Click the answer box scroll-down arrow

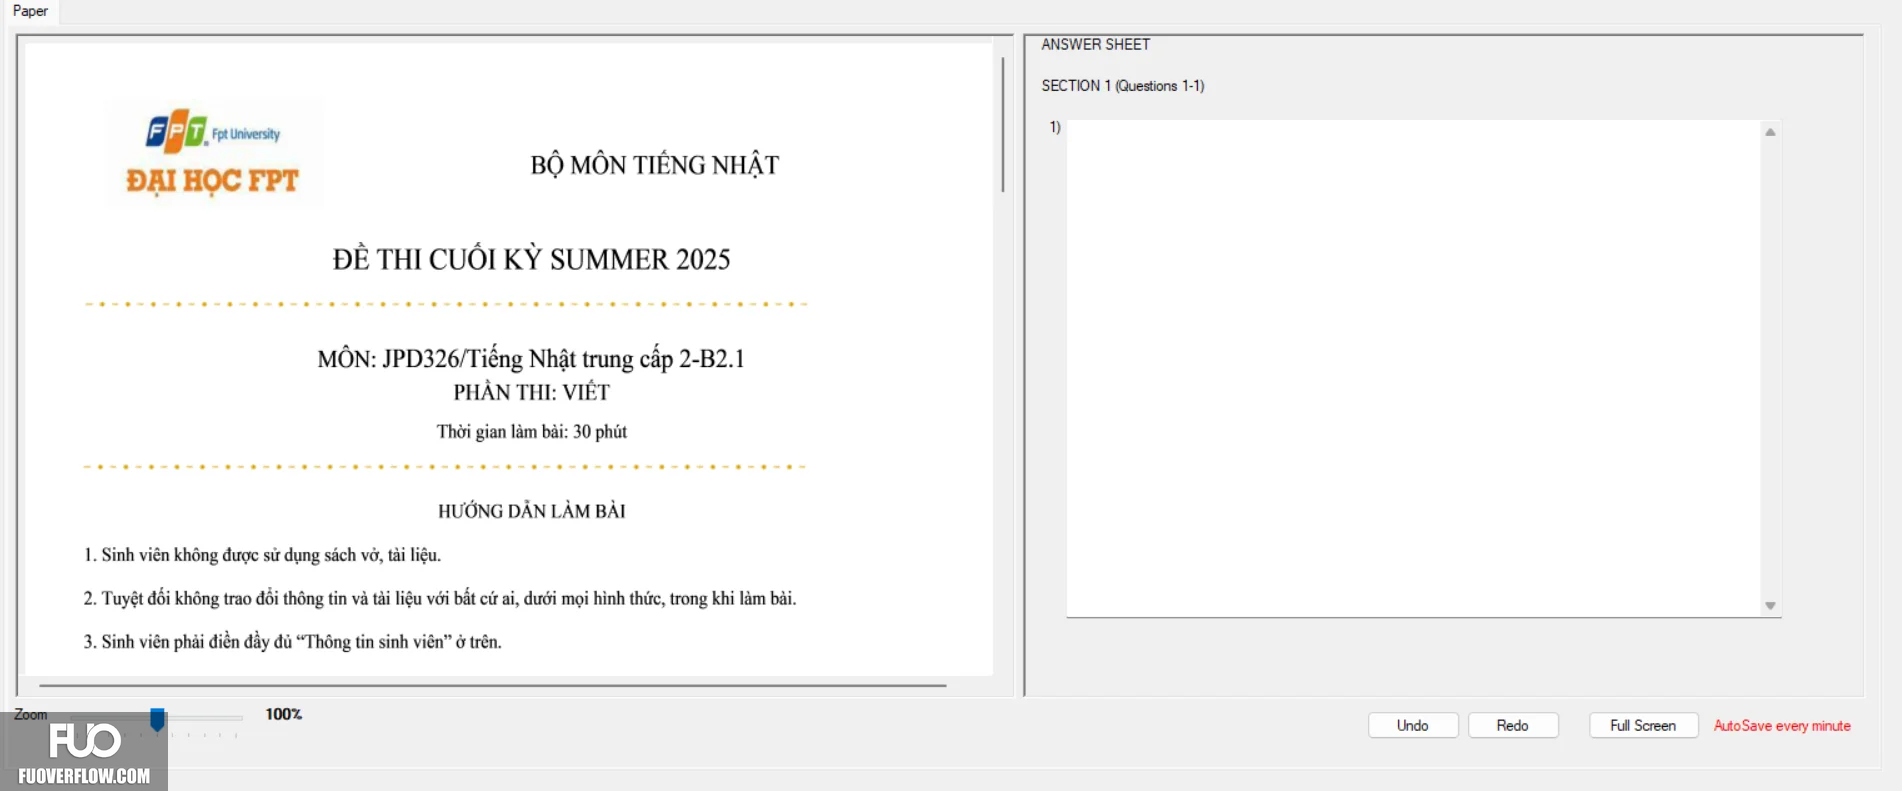coord(1770,606)
